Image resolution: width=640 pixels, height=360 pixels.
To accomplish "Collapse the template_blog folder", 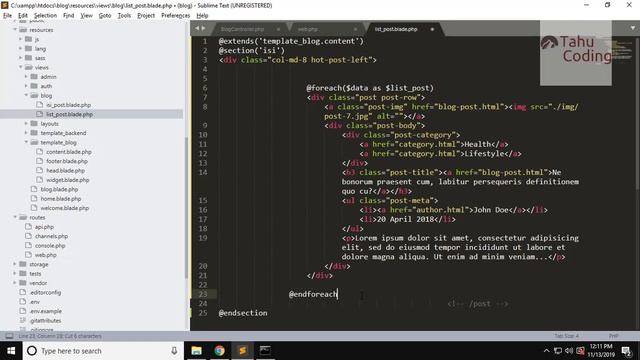I will coord(26,142).
